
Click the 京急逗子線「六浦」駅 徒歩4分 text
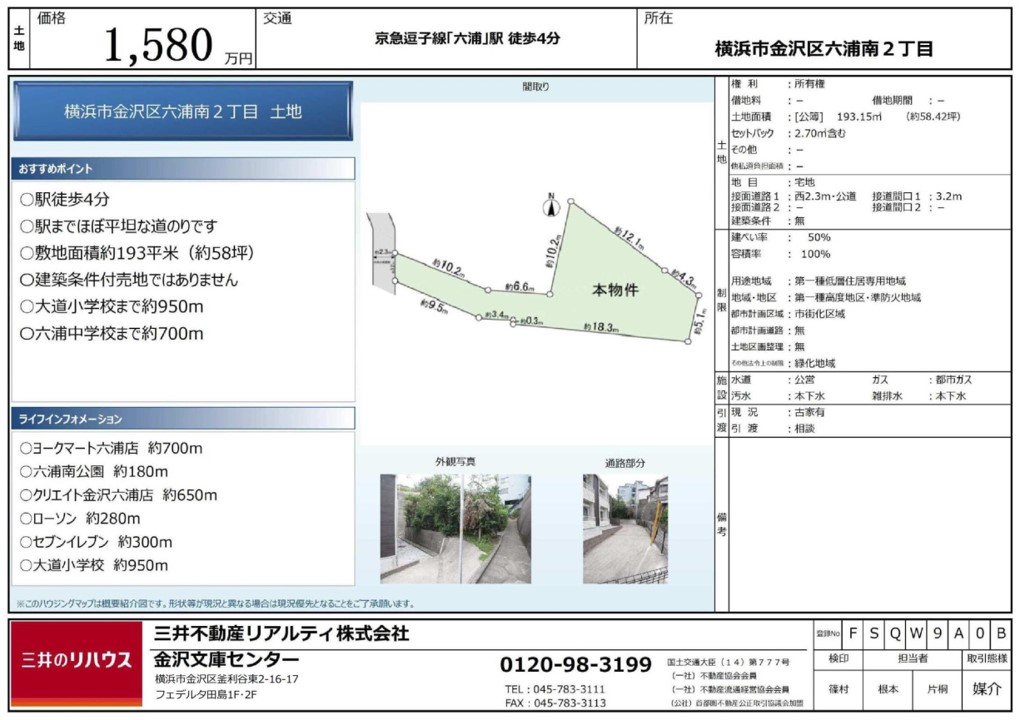tap(467, 38)
